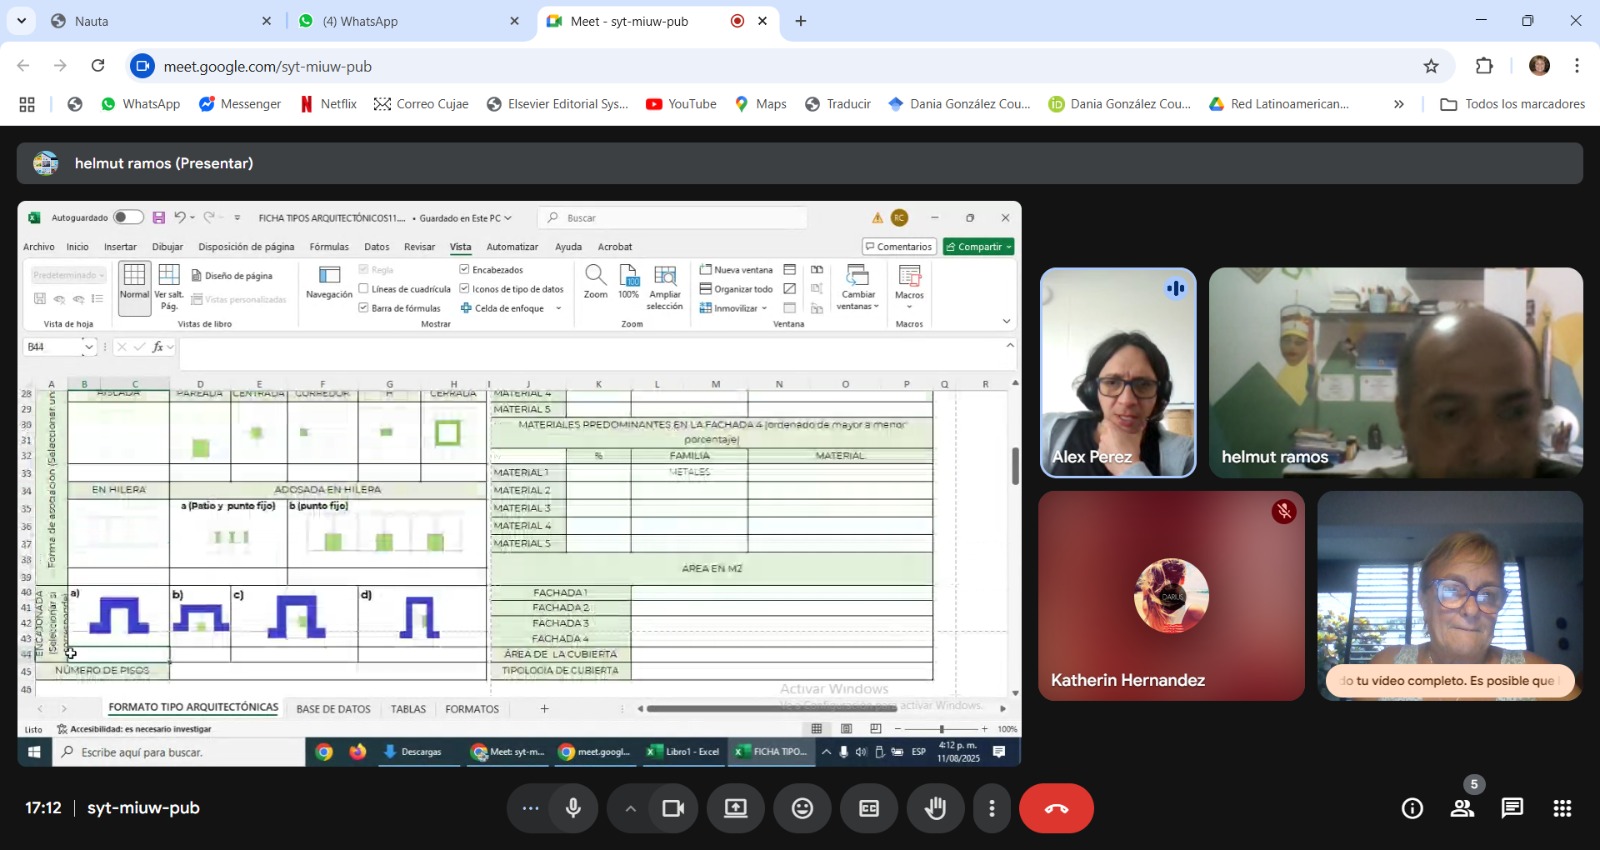Open the YouTube bookmark link
Image resolution: width=1600 pixels, height=850 pixels.
(x=681, y=104)
